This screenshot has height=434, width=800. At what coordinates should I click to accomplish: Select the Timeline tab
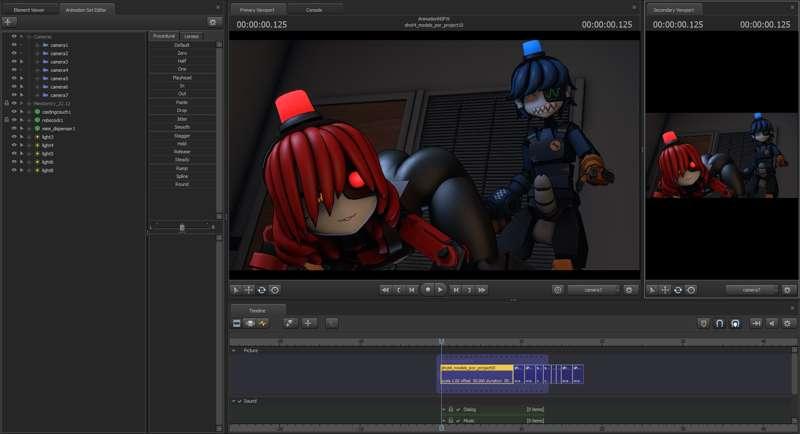[257, 310]
